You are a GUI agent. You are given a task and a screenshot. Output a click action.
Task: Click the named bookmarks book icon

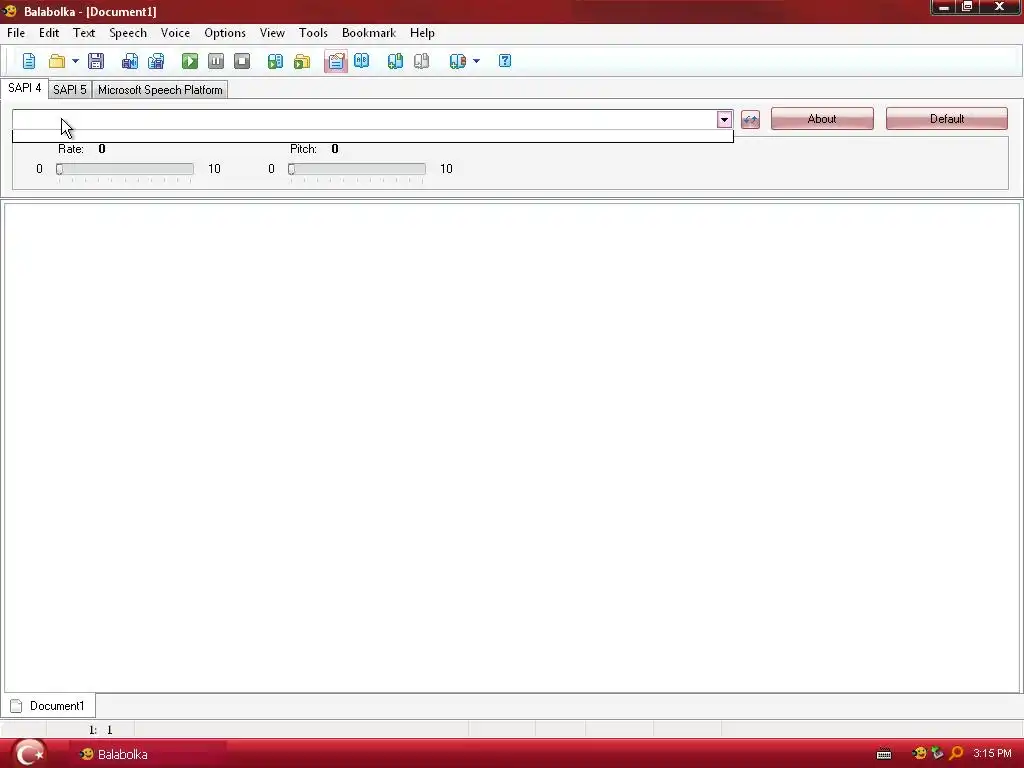tap(457, 61)
